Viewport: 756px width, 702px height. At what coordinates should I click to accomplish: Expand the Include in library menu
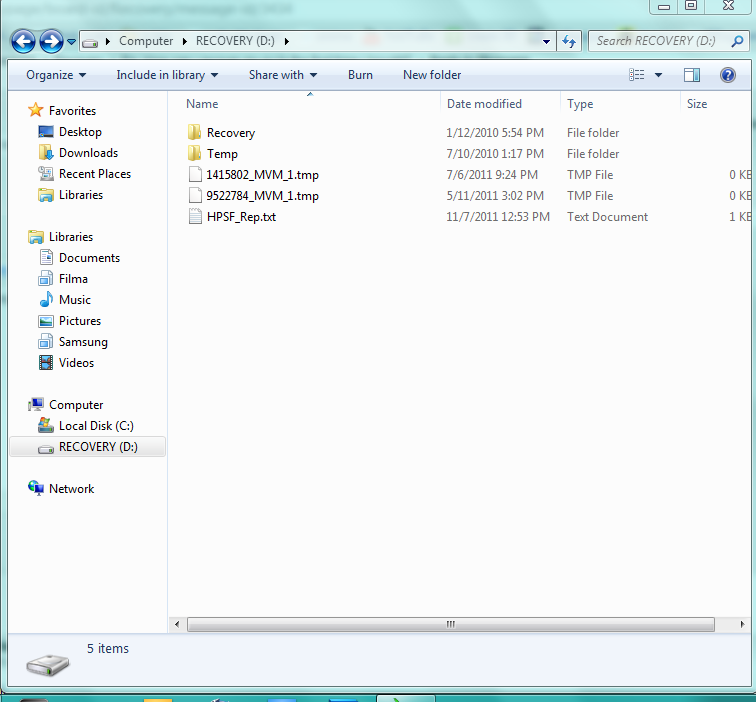167,75
